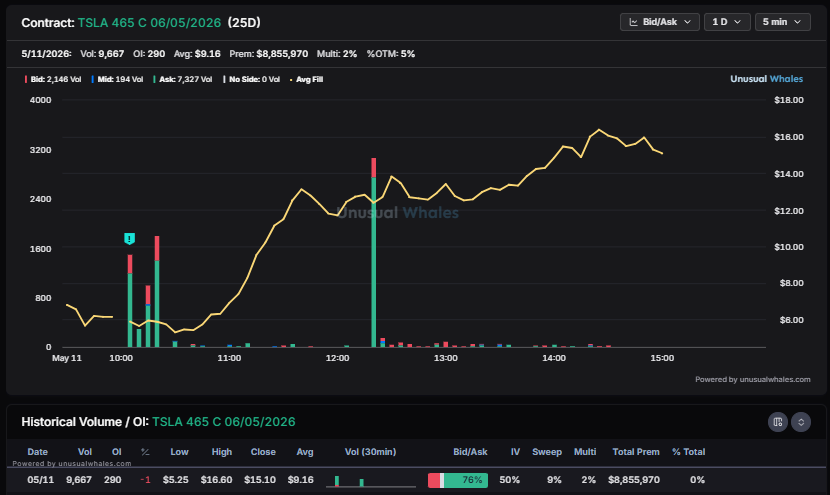Sort table by Close column header
This screenshot has width=830, height=495.
(263, 452)
